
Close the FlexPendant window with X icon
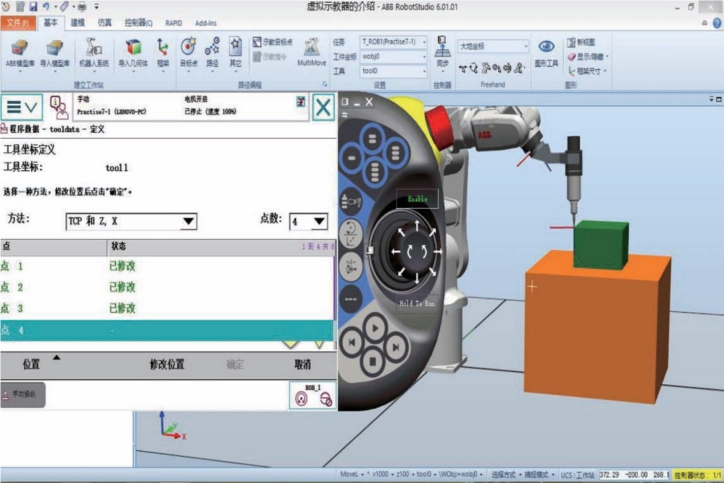click(322, 107)
